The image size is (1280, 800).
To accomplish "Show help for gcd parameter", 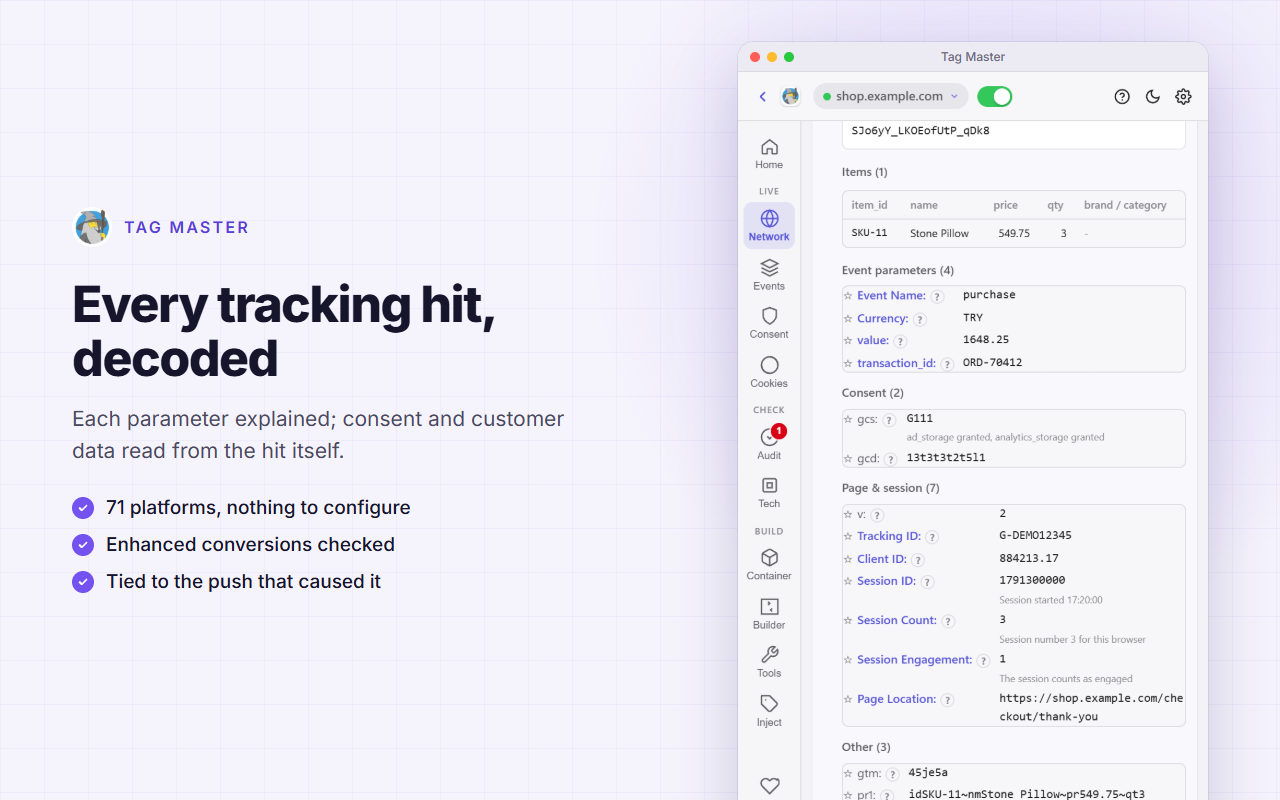I will (890, 460).
